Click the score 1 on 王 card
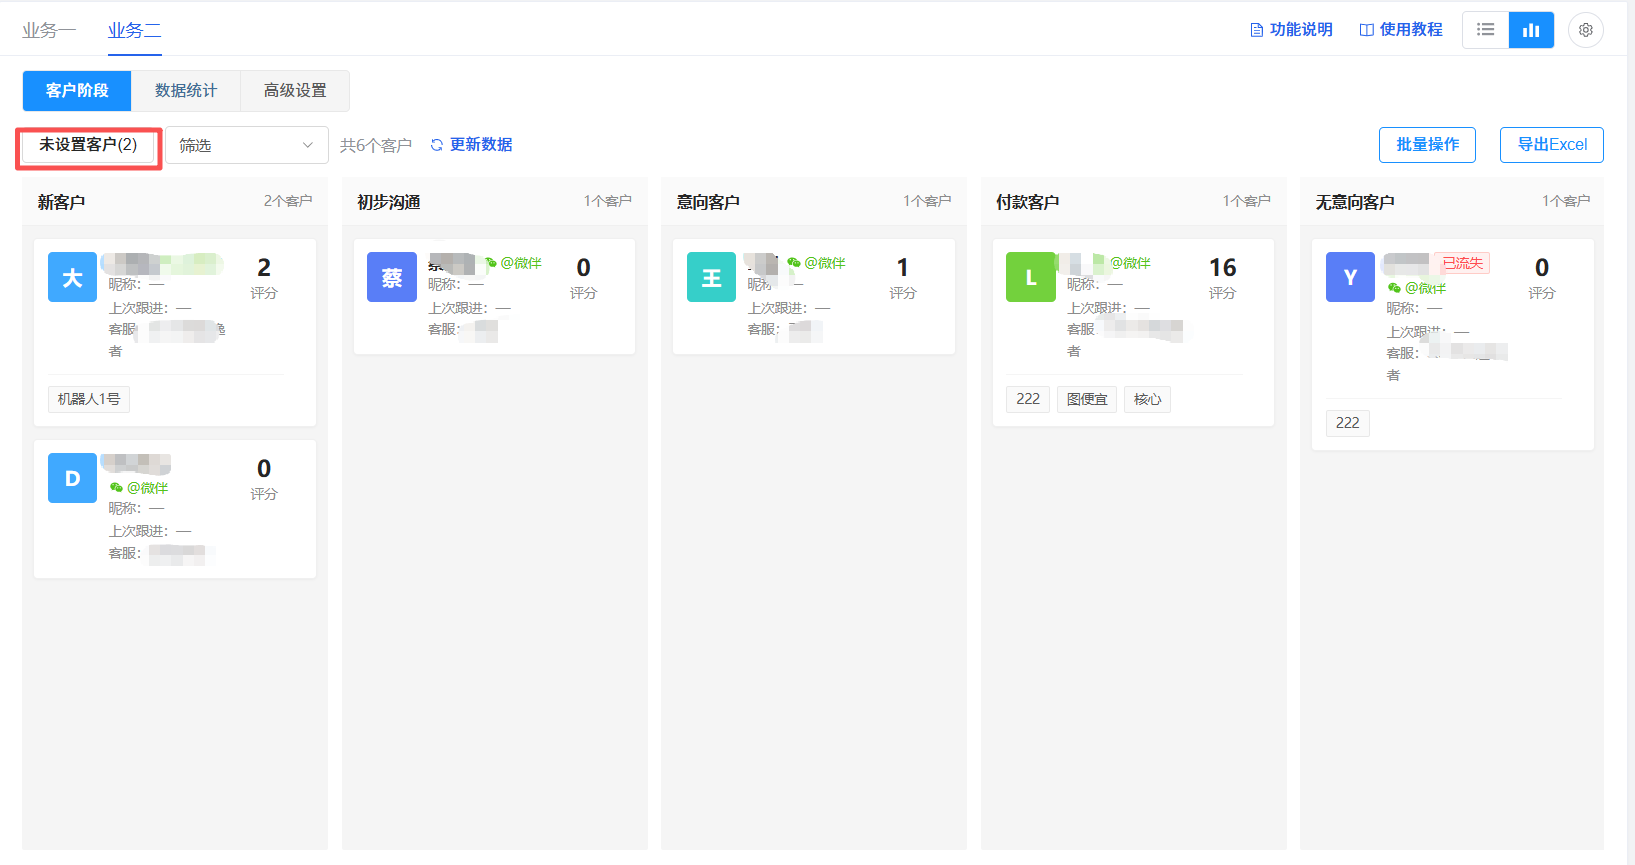The image size is (1635, 865). [x=903, y=268]
